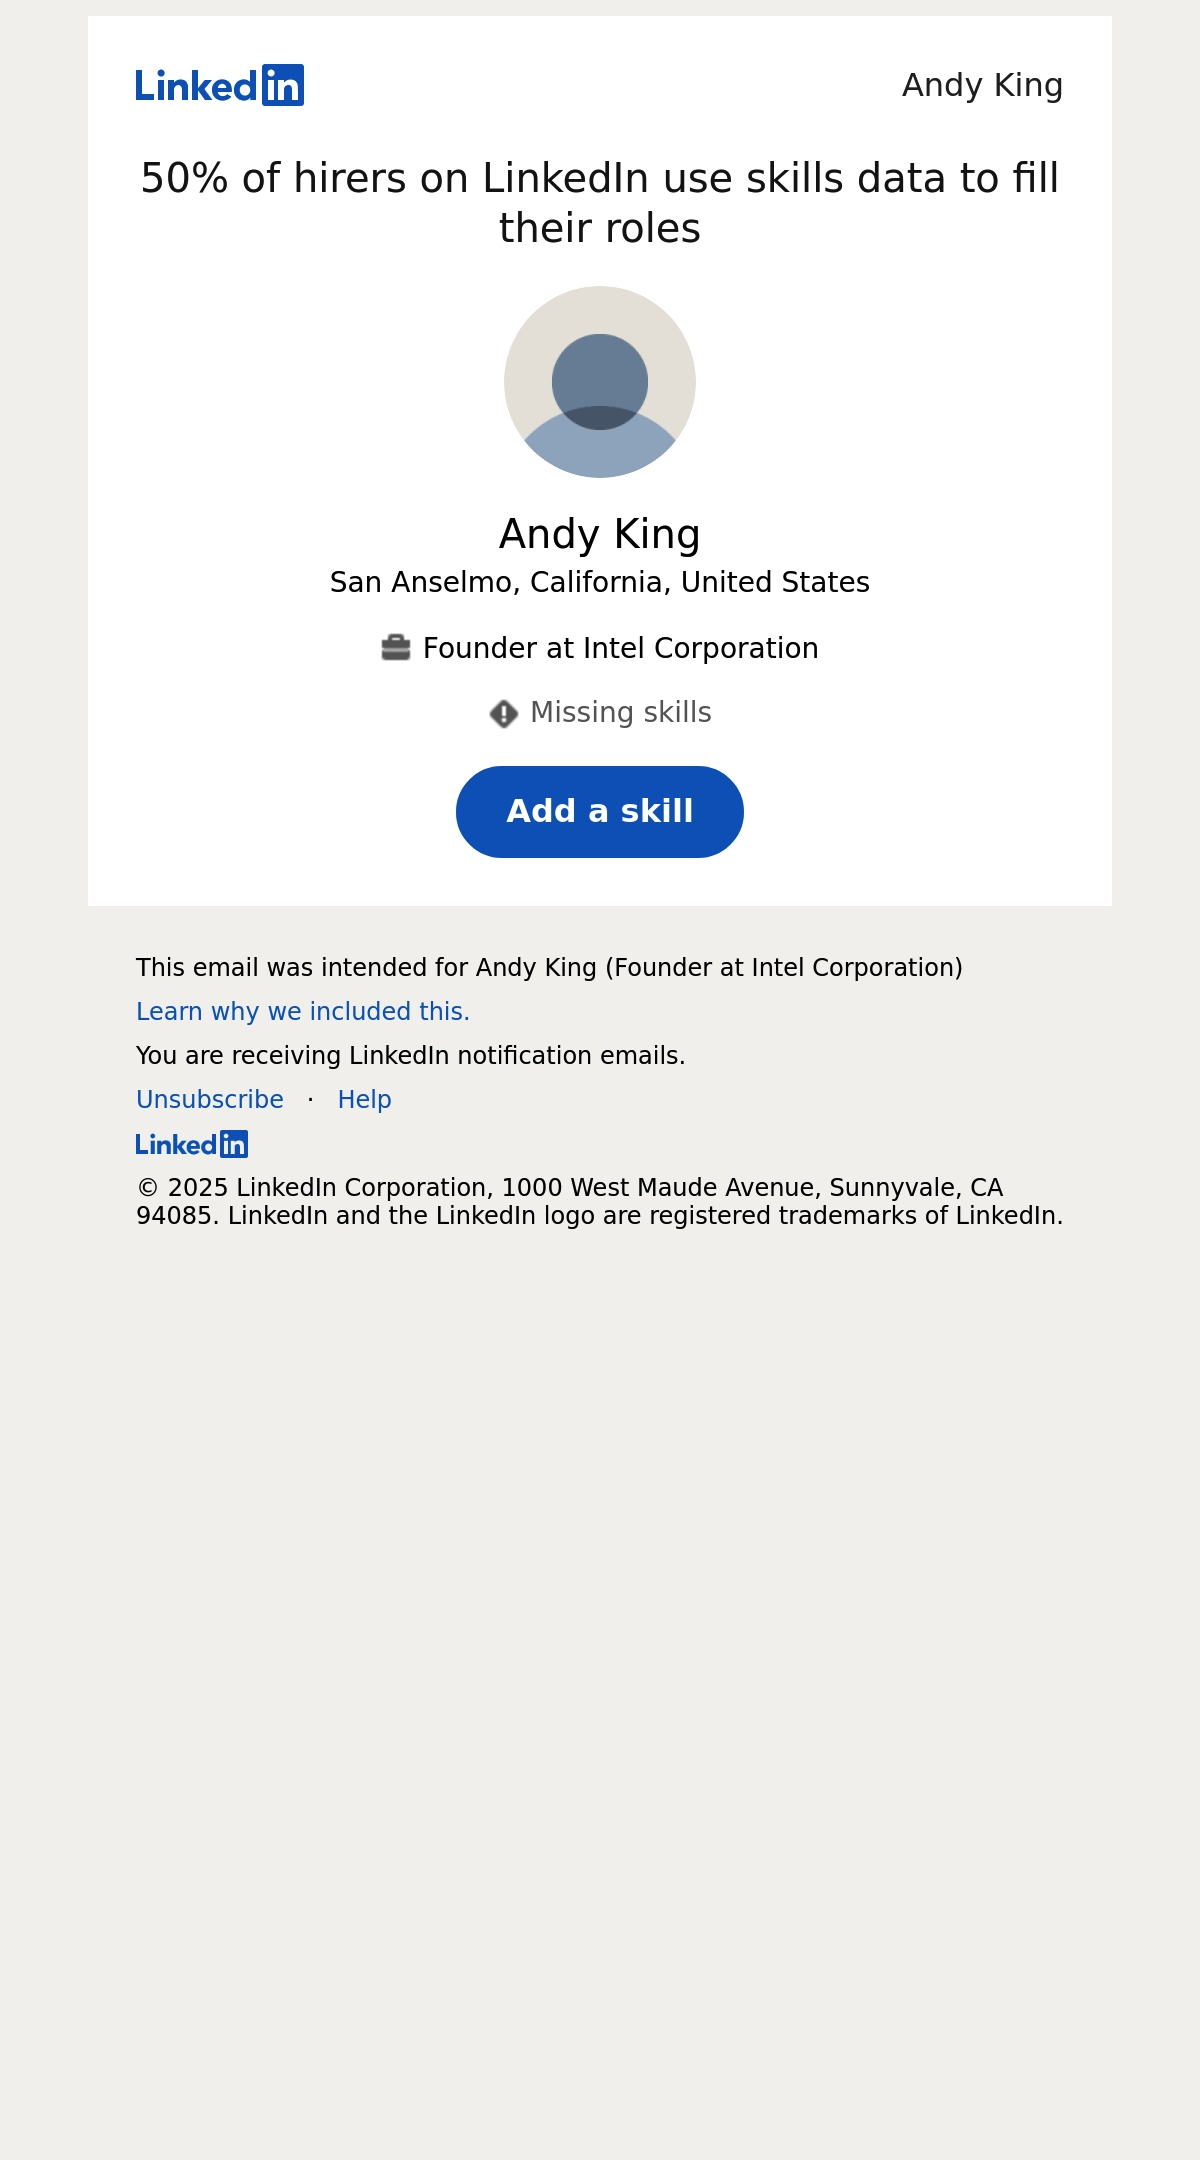
Task: Click the LinkedIn logo in the email header
Action: coord(220,85)
